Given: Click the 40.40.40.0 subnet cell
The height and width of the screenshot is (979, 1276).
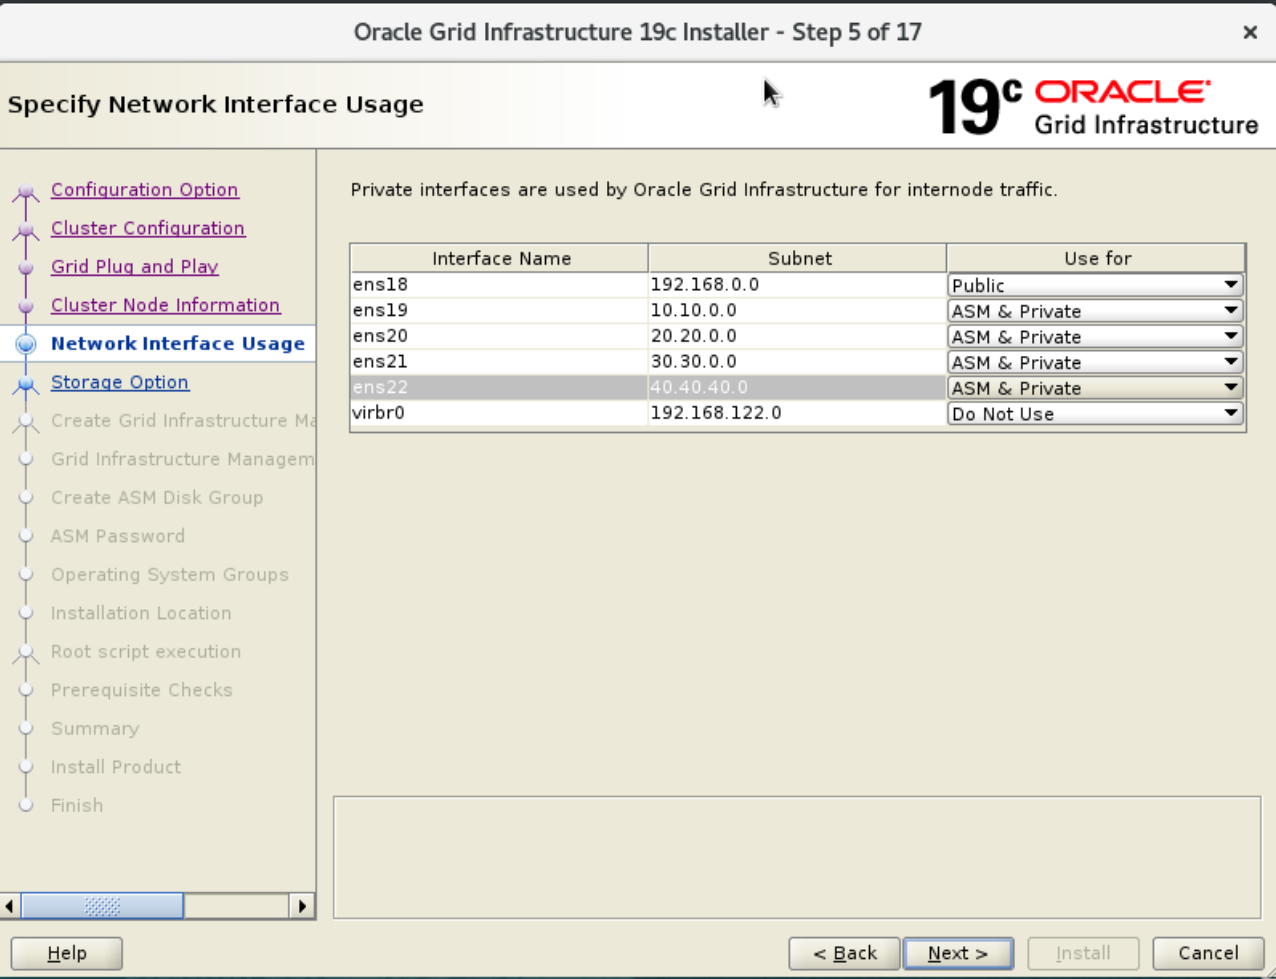Looking at the screenshot, I should [797, 388].
